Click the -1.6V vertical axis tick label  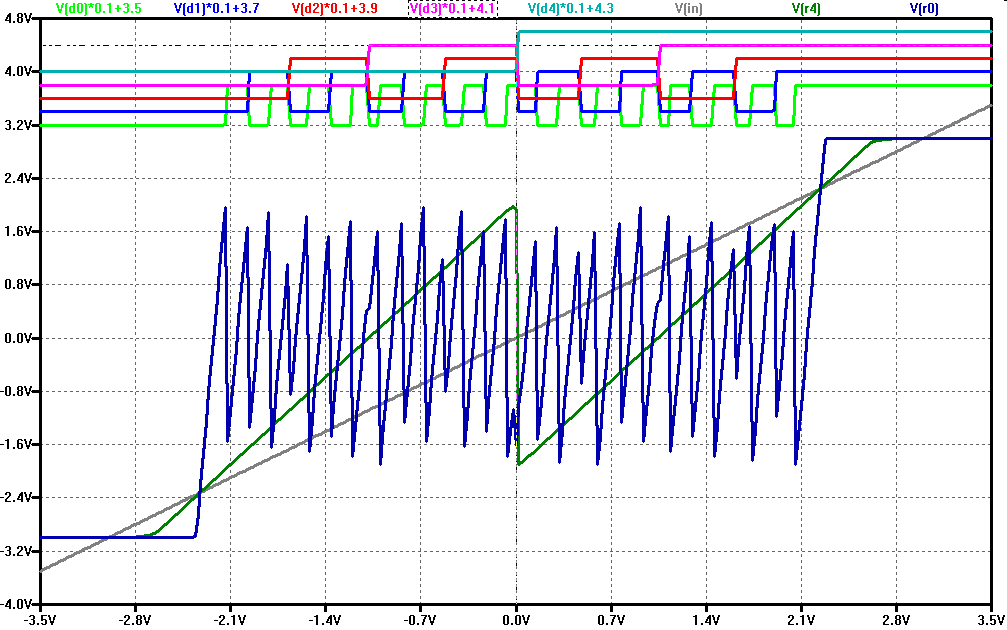pos(19,444)
